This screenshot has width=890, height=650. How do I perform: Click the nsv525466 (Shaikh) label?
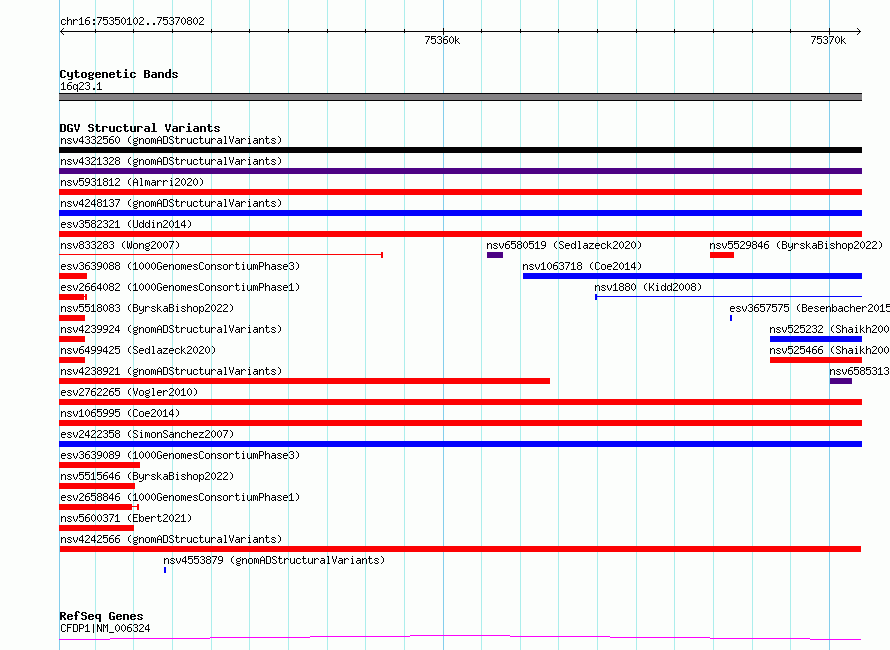(x=829, y=350)
